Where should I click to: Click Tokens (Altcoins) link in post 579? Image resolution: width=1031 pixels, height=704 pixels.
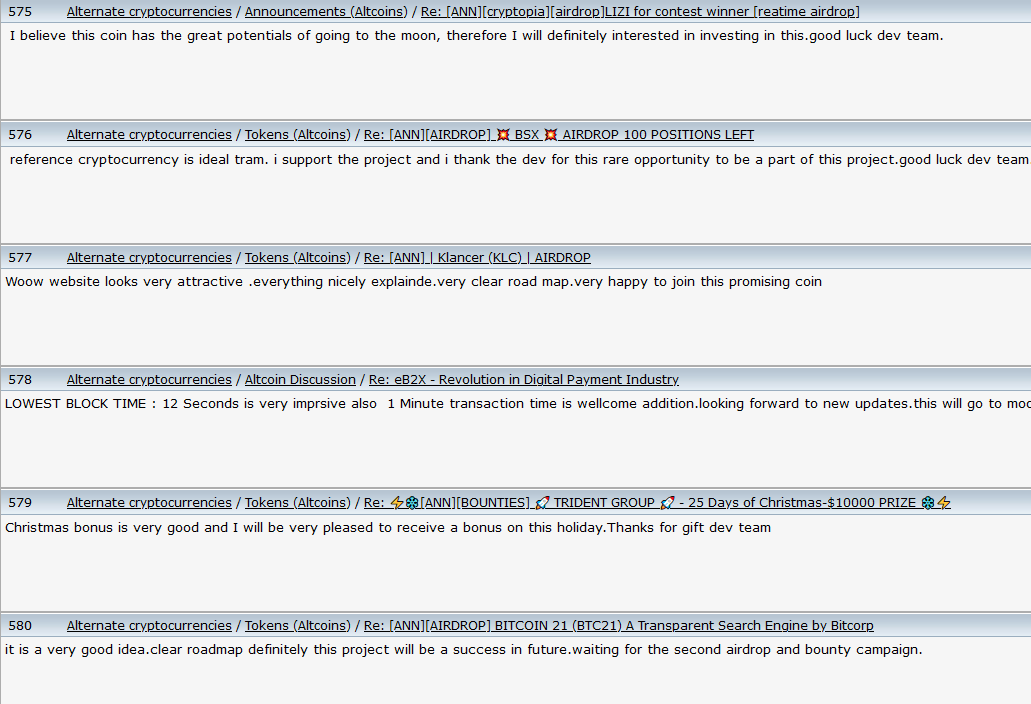[x=298, y=503]
